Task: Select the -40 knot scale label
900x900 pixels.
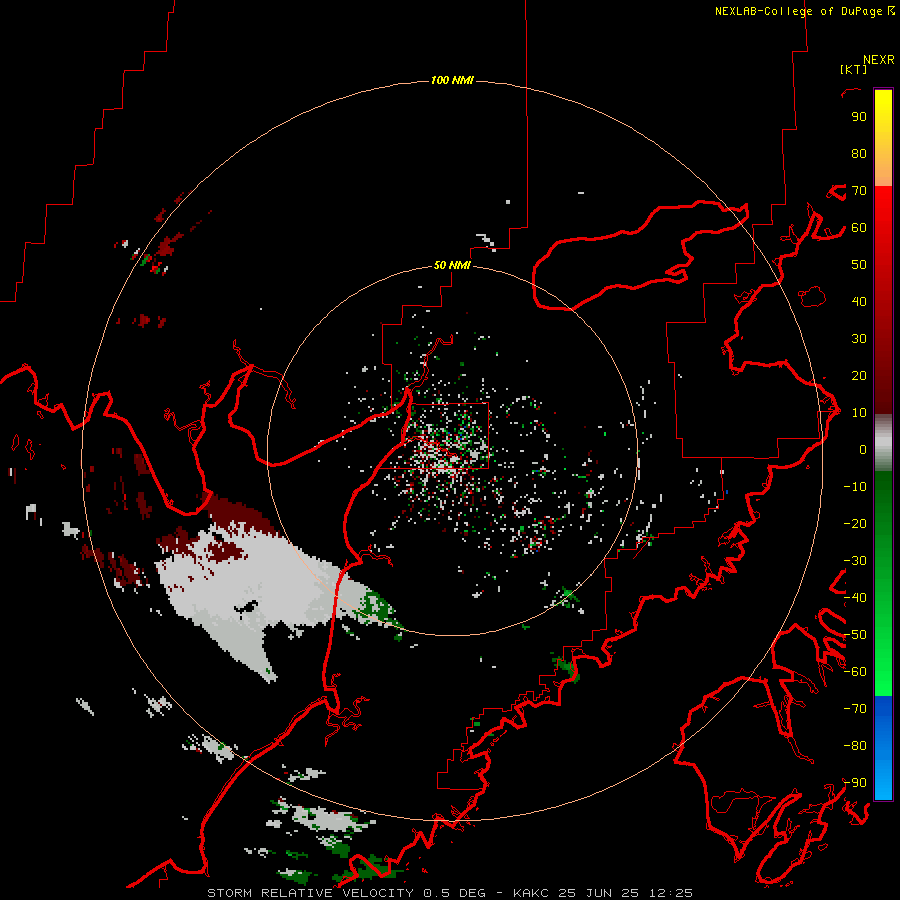Action: (x=855, y=598)
